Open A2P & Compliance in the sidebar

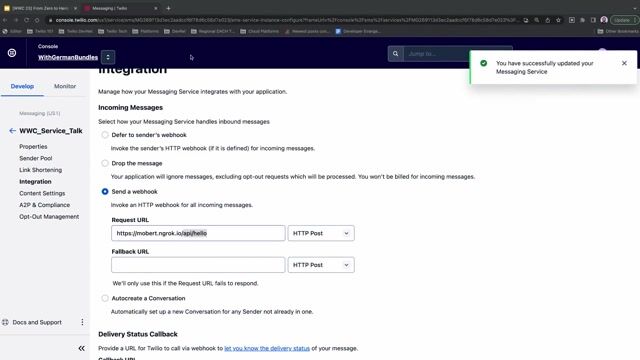pyautogui.click(x=44, y=205)
